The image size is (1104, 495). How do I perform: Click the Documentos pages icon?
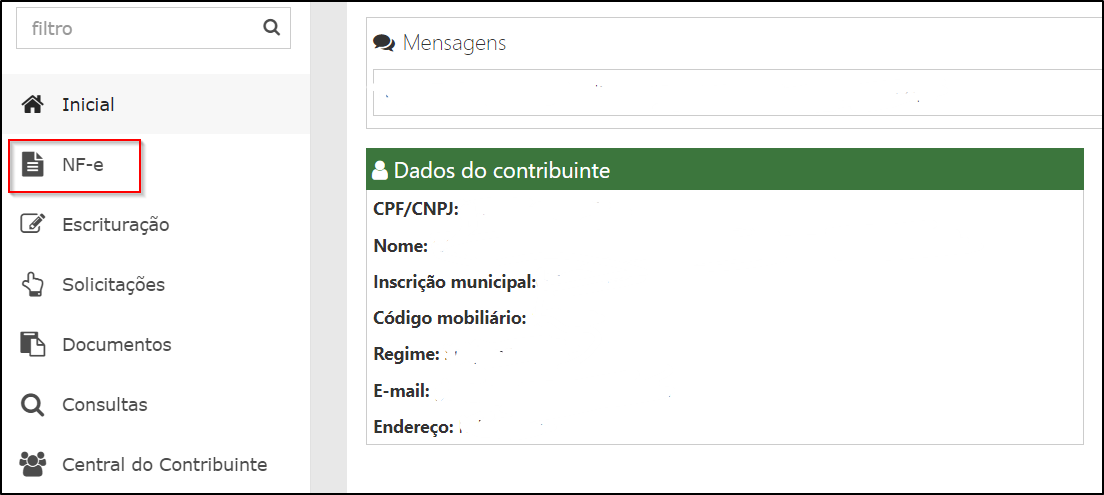[x=33, y=344]
